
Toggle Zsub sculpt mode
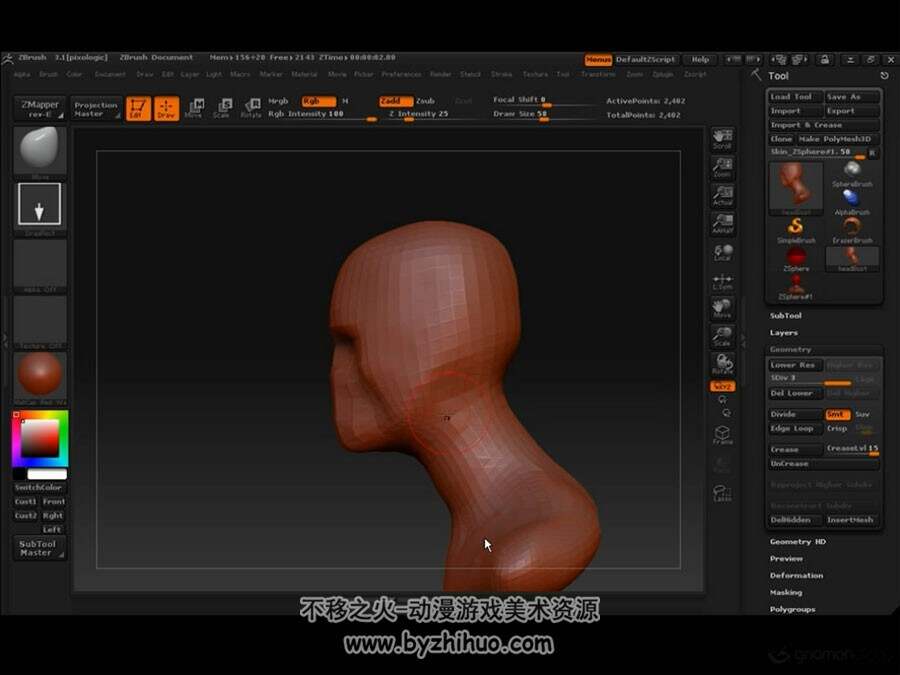[x=425, y=101]
